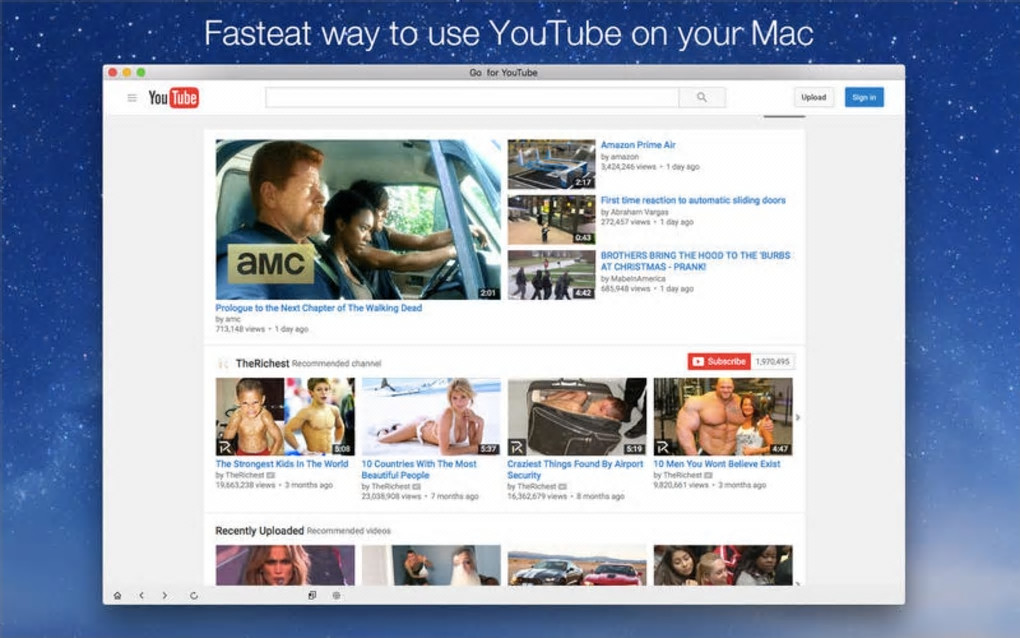
Task: Click 'by MabelnAmerica' channel name
Action: tap(633, 278)
